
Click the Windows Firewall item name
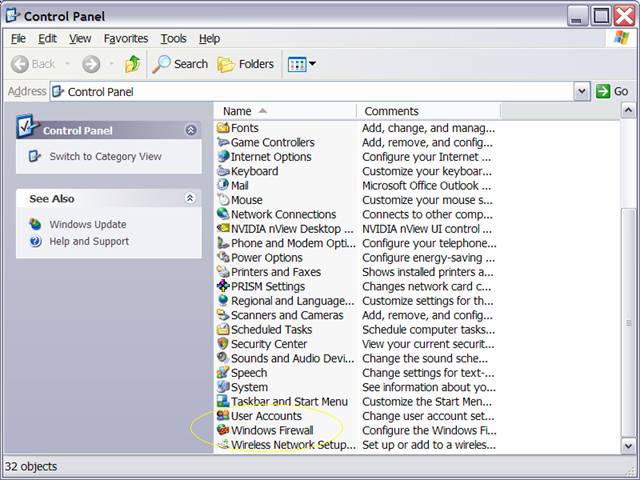(x=272, y=430)
